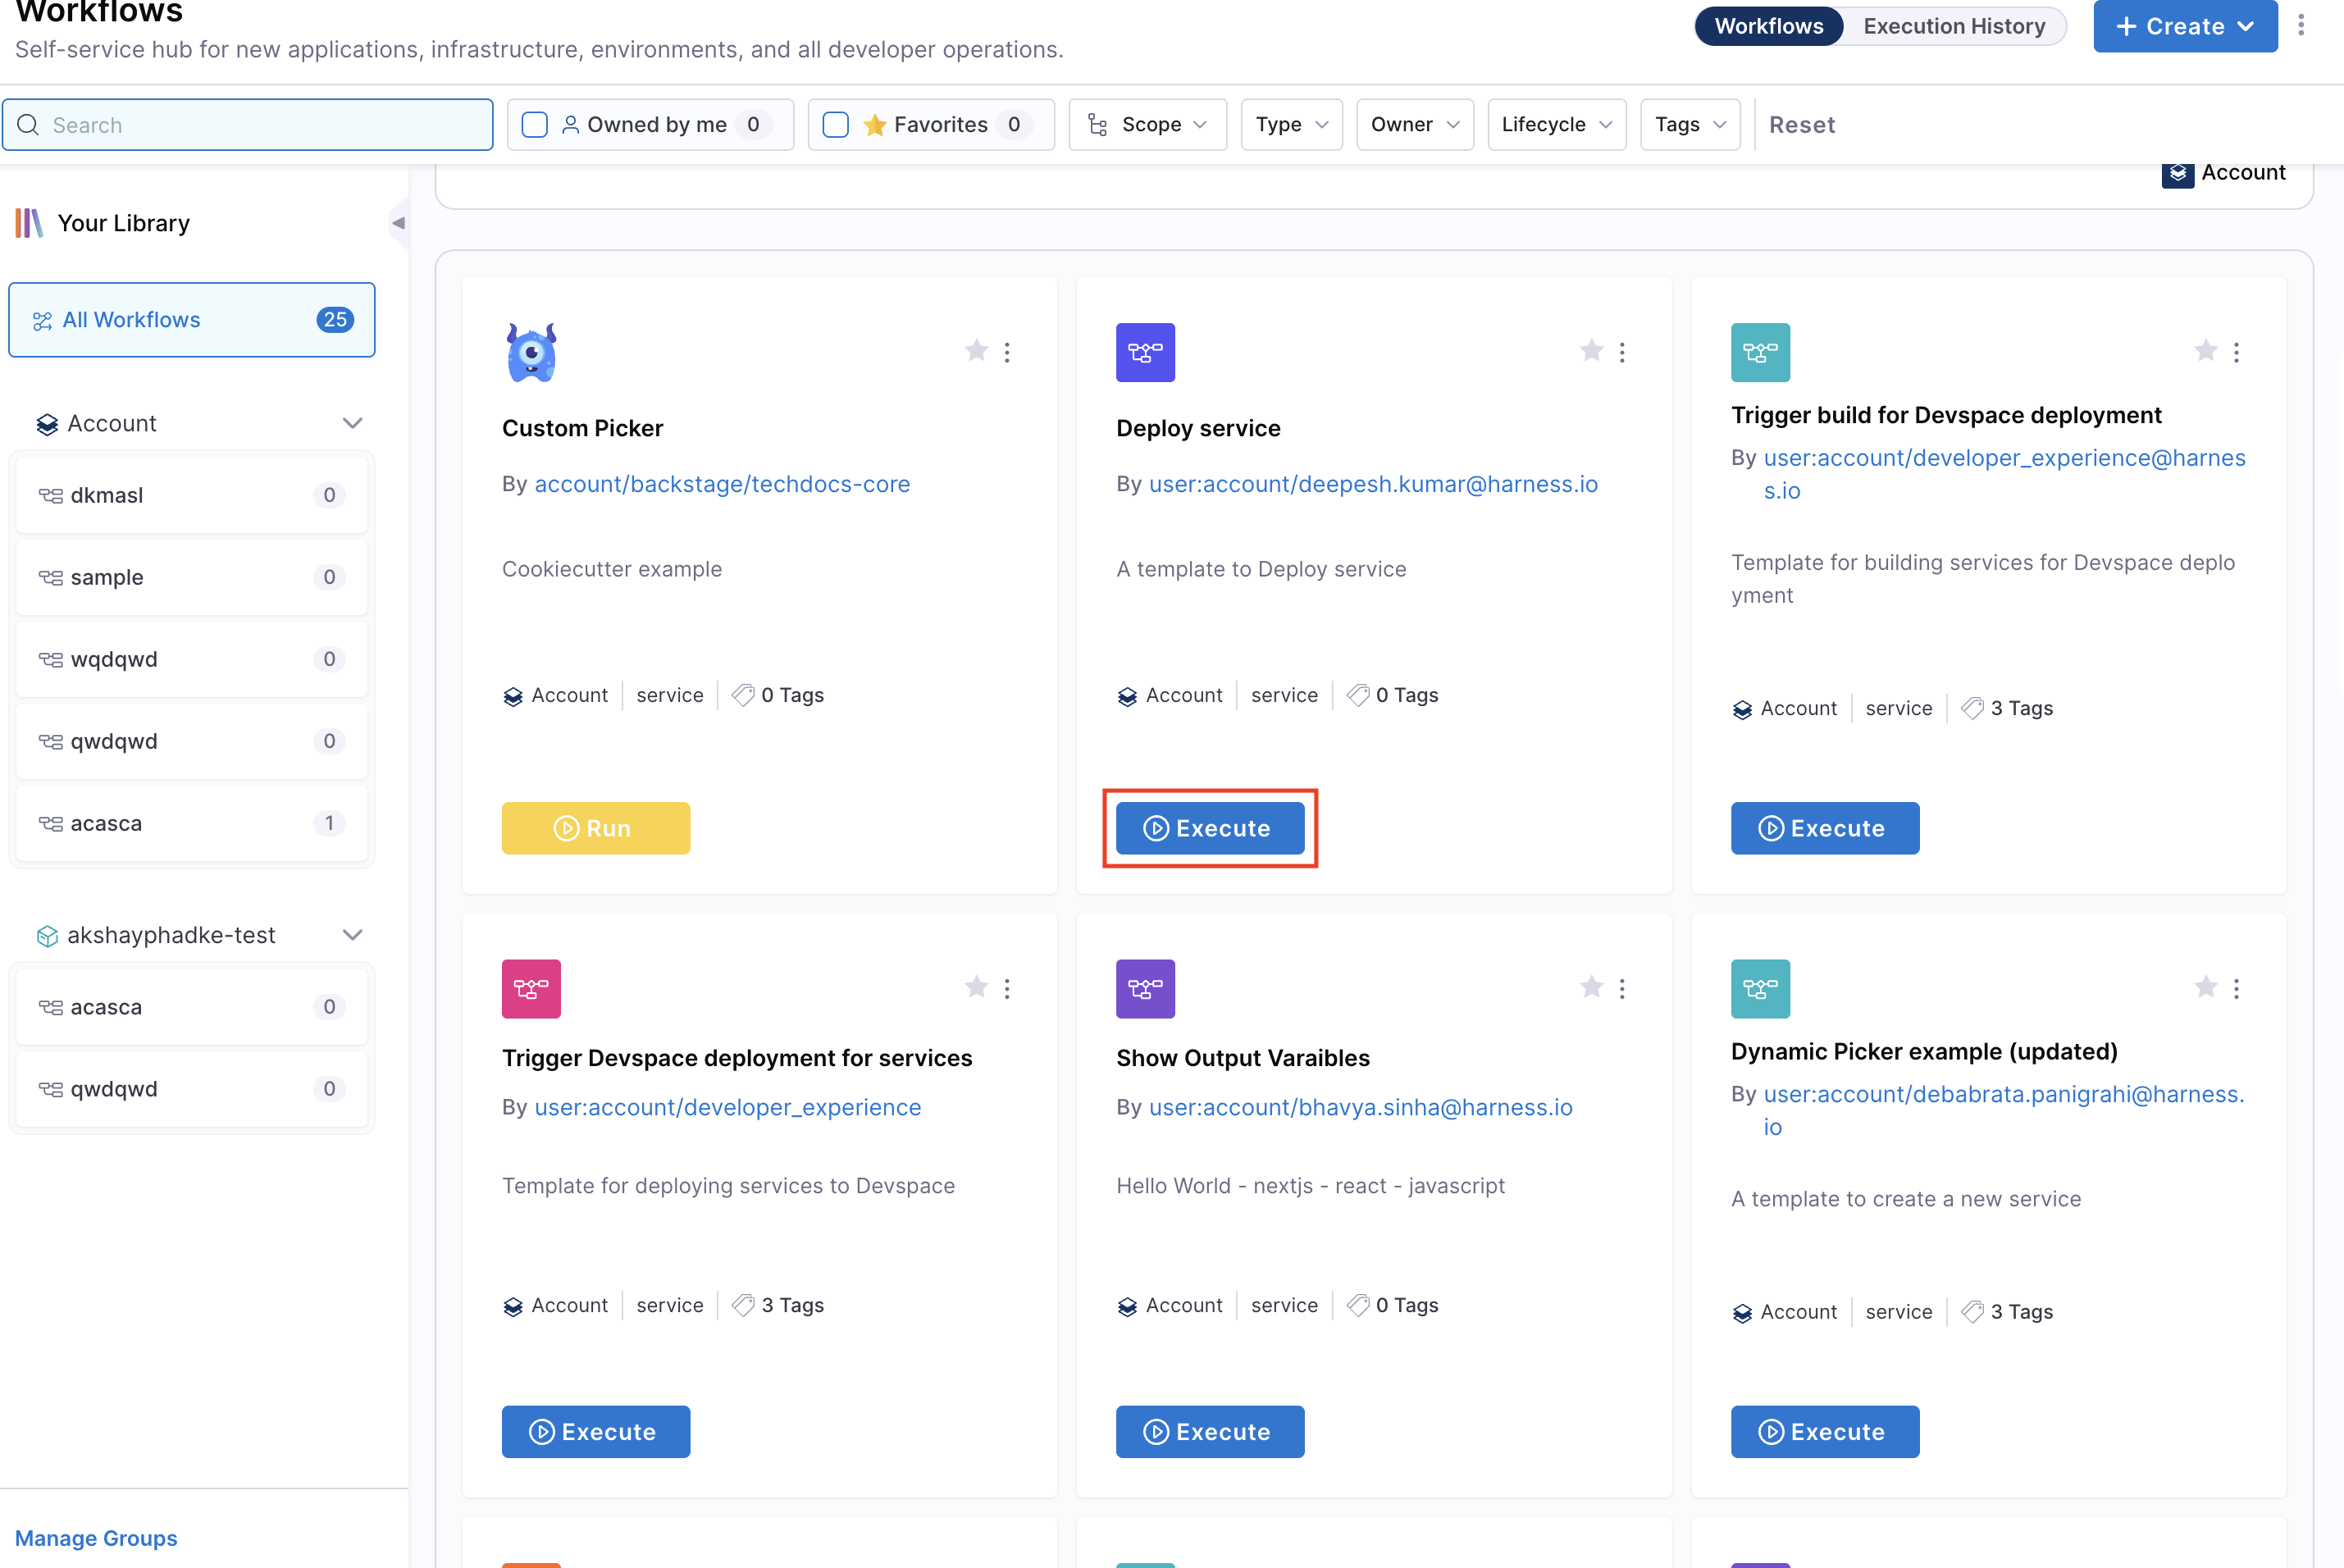Screen dimensions: 2344x1568
Task: Click pink Trigger Devspace deployment workflow icon
Action: point(531,988)
